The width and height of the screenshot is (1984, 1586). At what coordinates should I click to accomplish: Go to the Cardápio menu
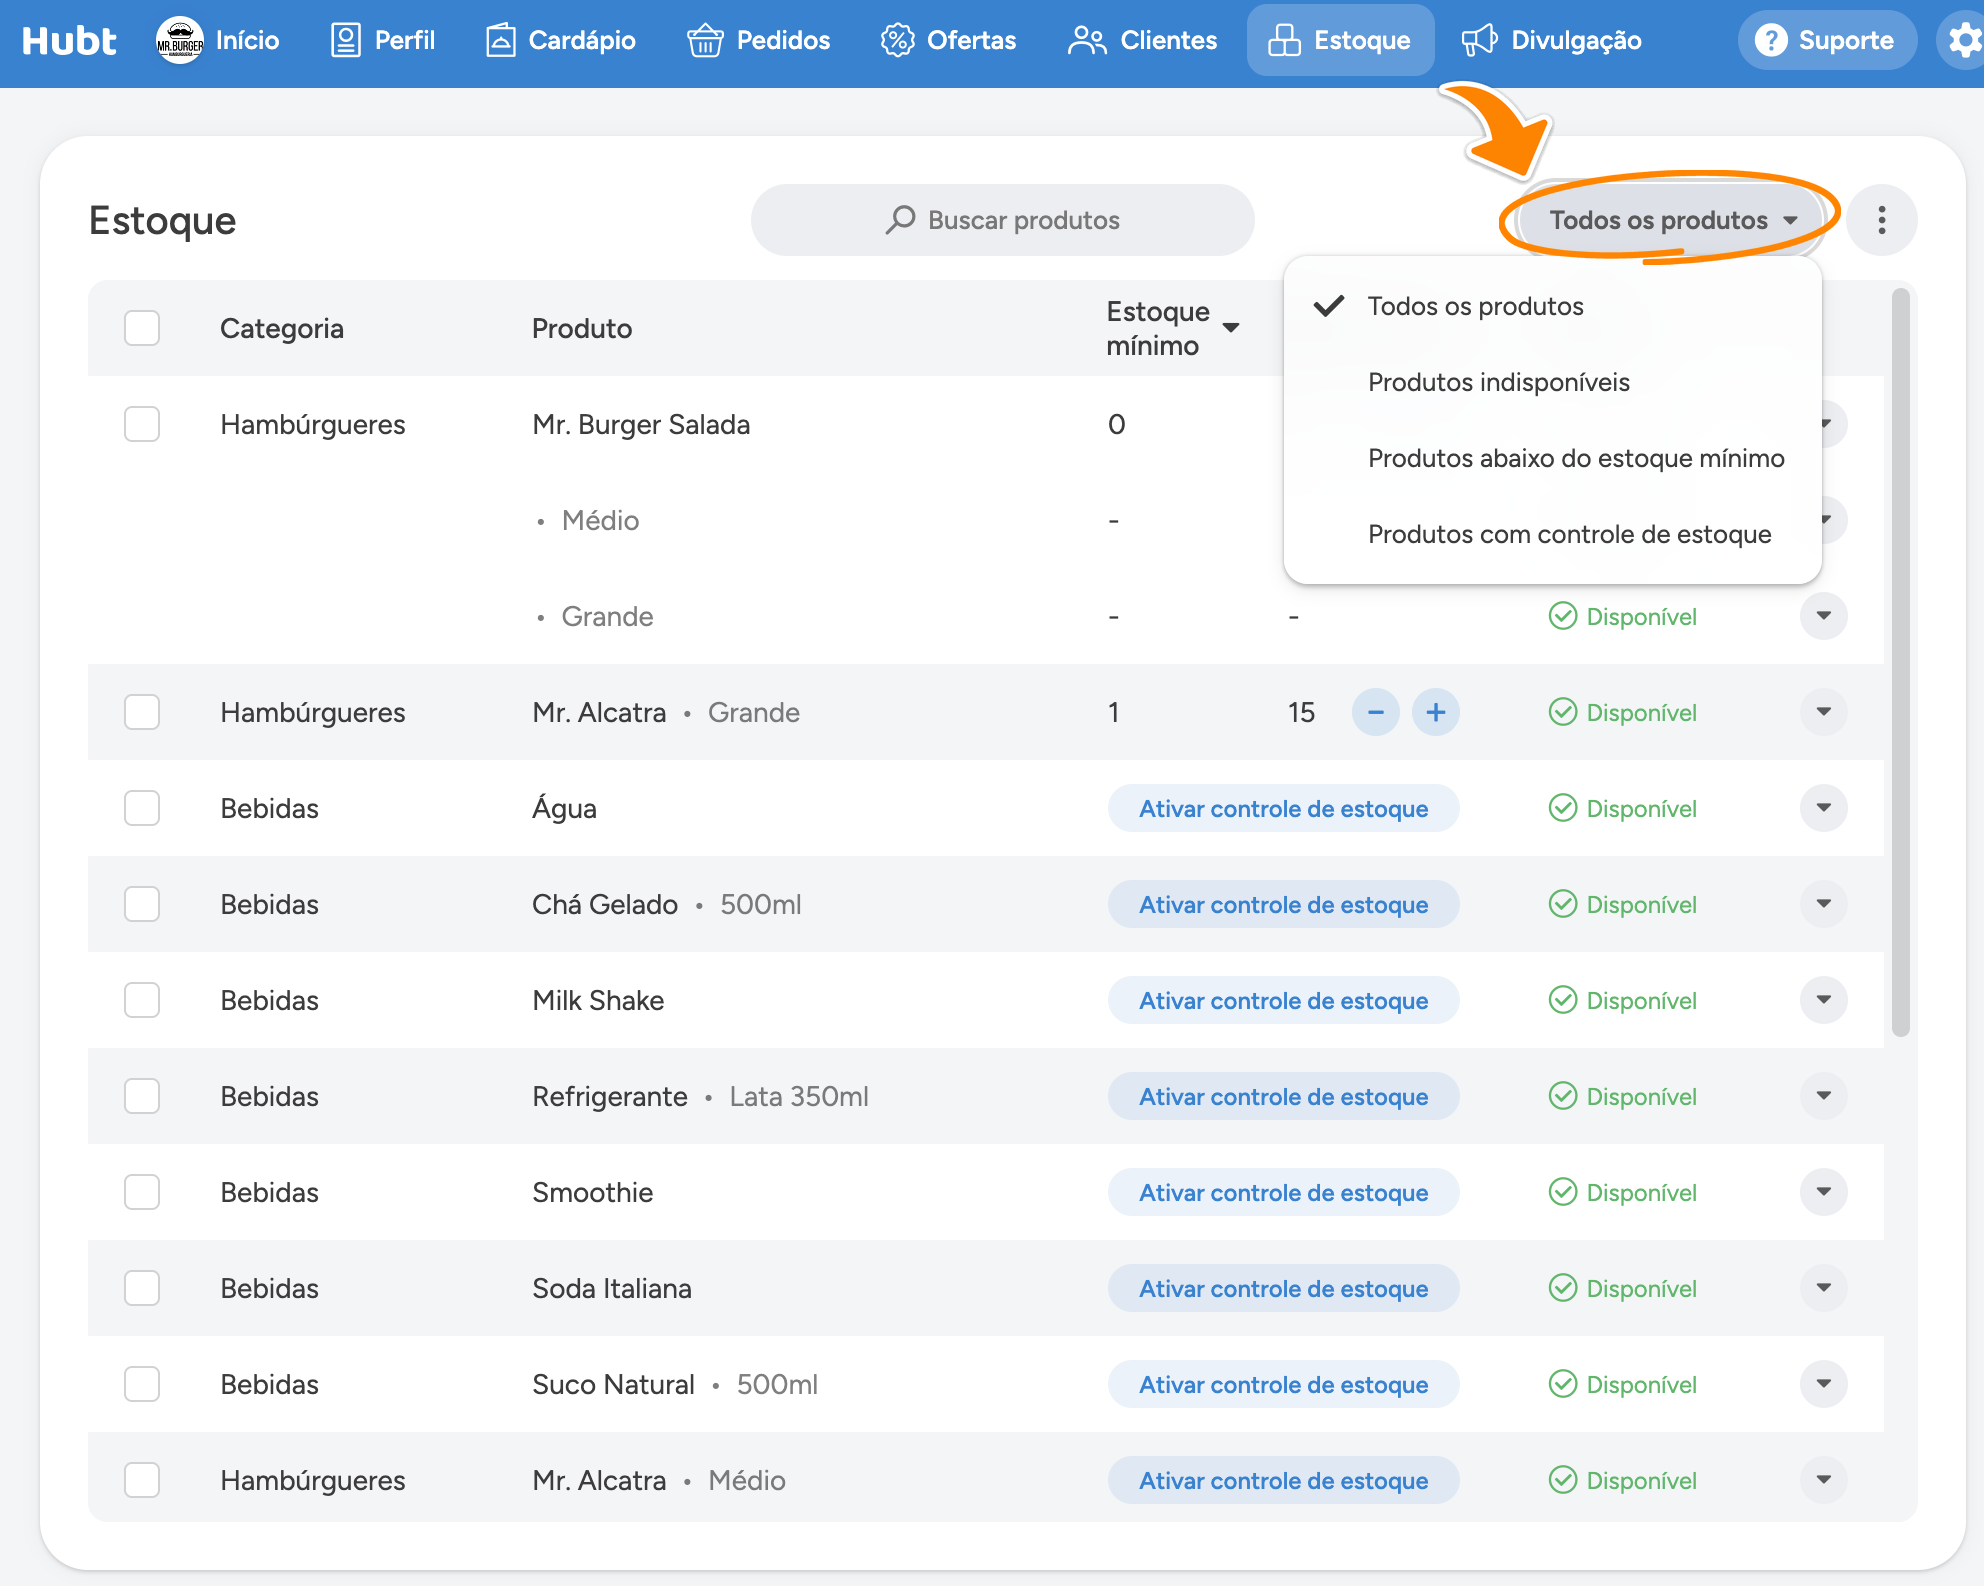click(x=560, y=41)
